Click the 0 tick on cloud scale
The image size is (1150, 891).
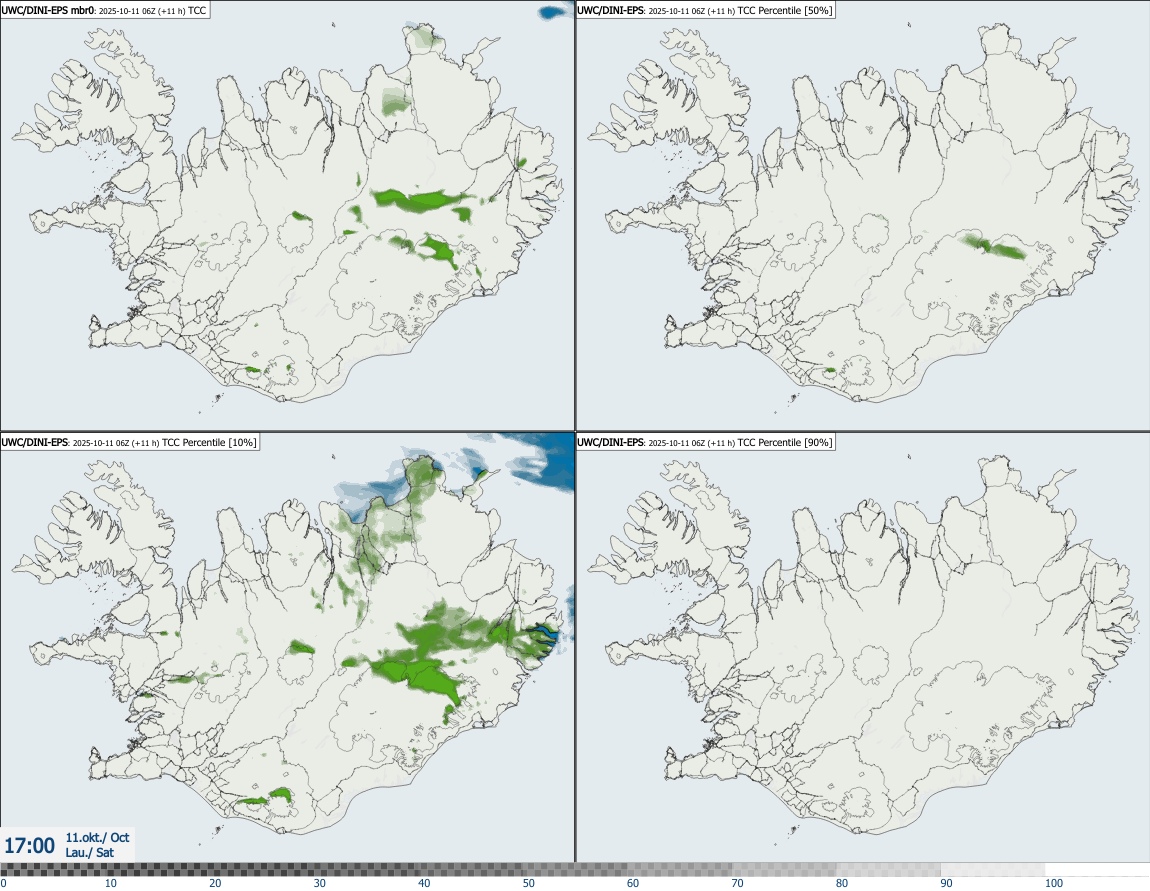[x=3, y=883]
